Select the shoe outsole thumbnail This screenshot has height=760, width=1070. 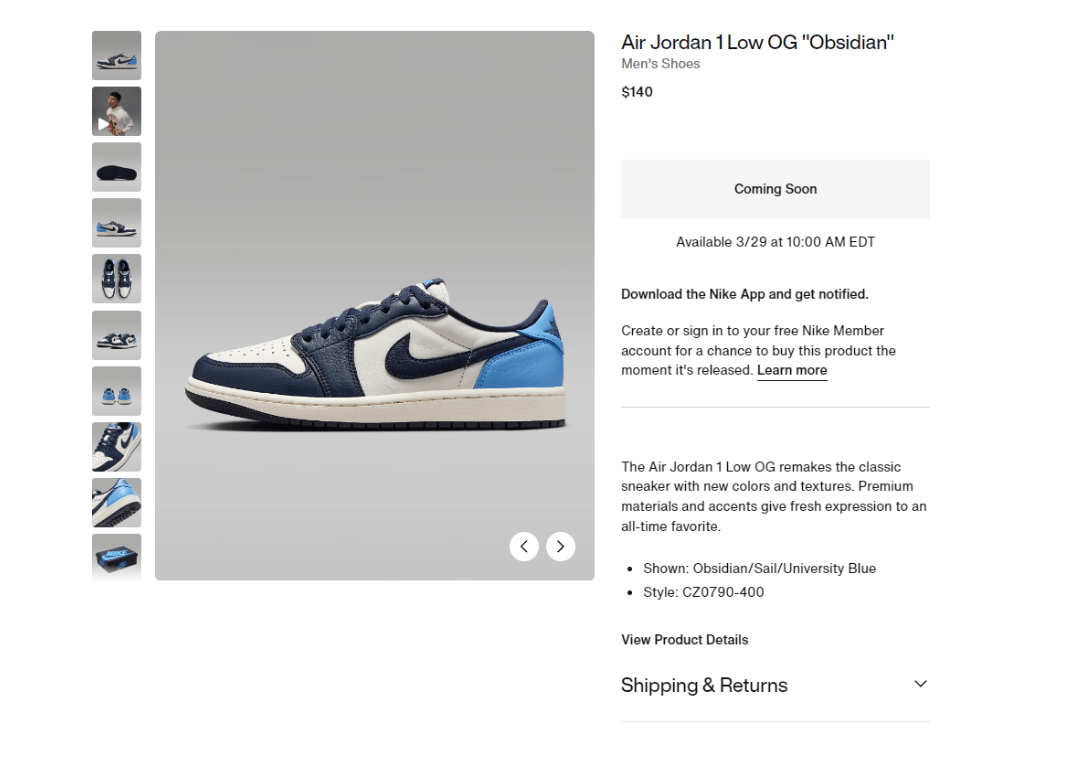pos(117,167)
